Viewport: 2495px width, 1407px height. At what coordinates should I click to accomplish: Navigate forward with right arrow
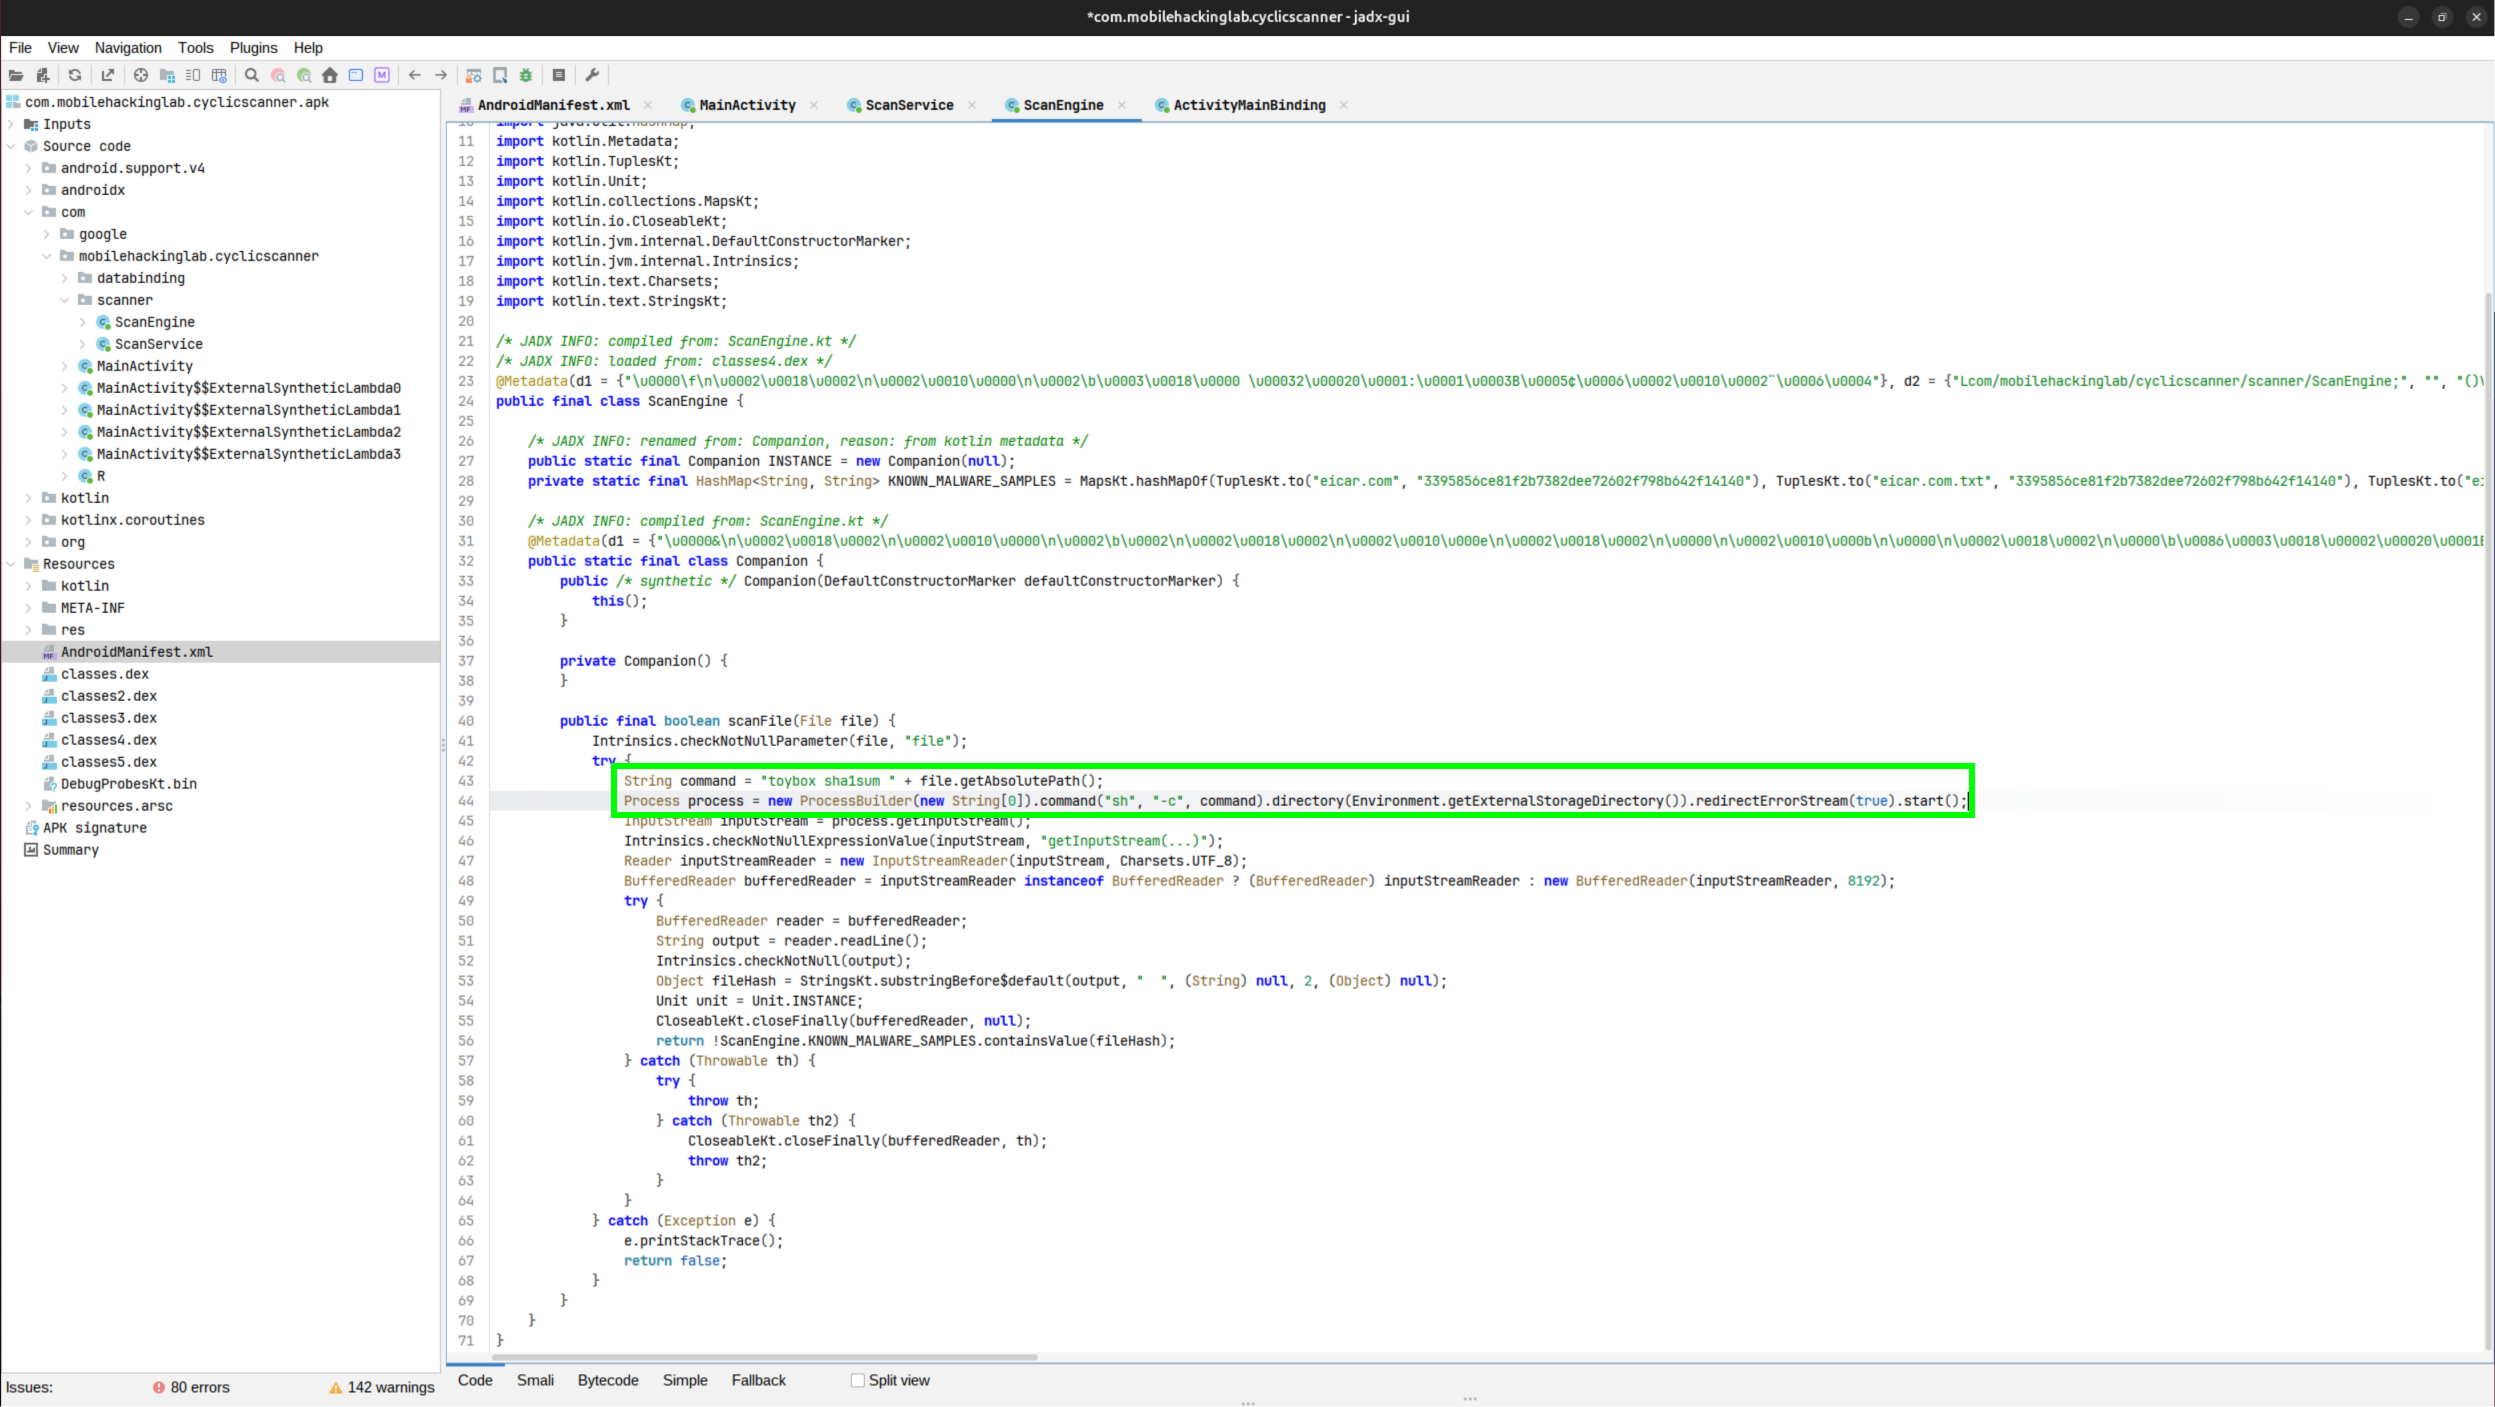tap(441, 75)
